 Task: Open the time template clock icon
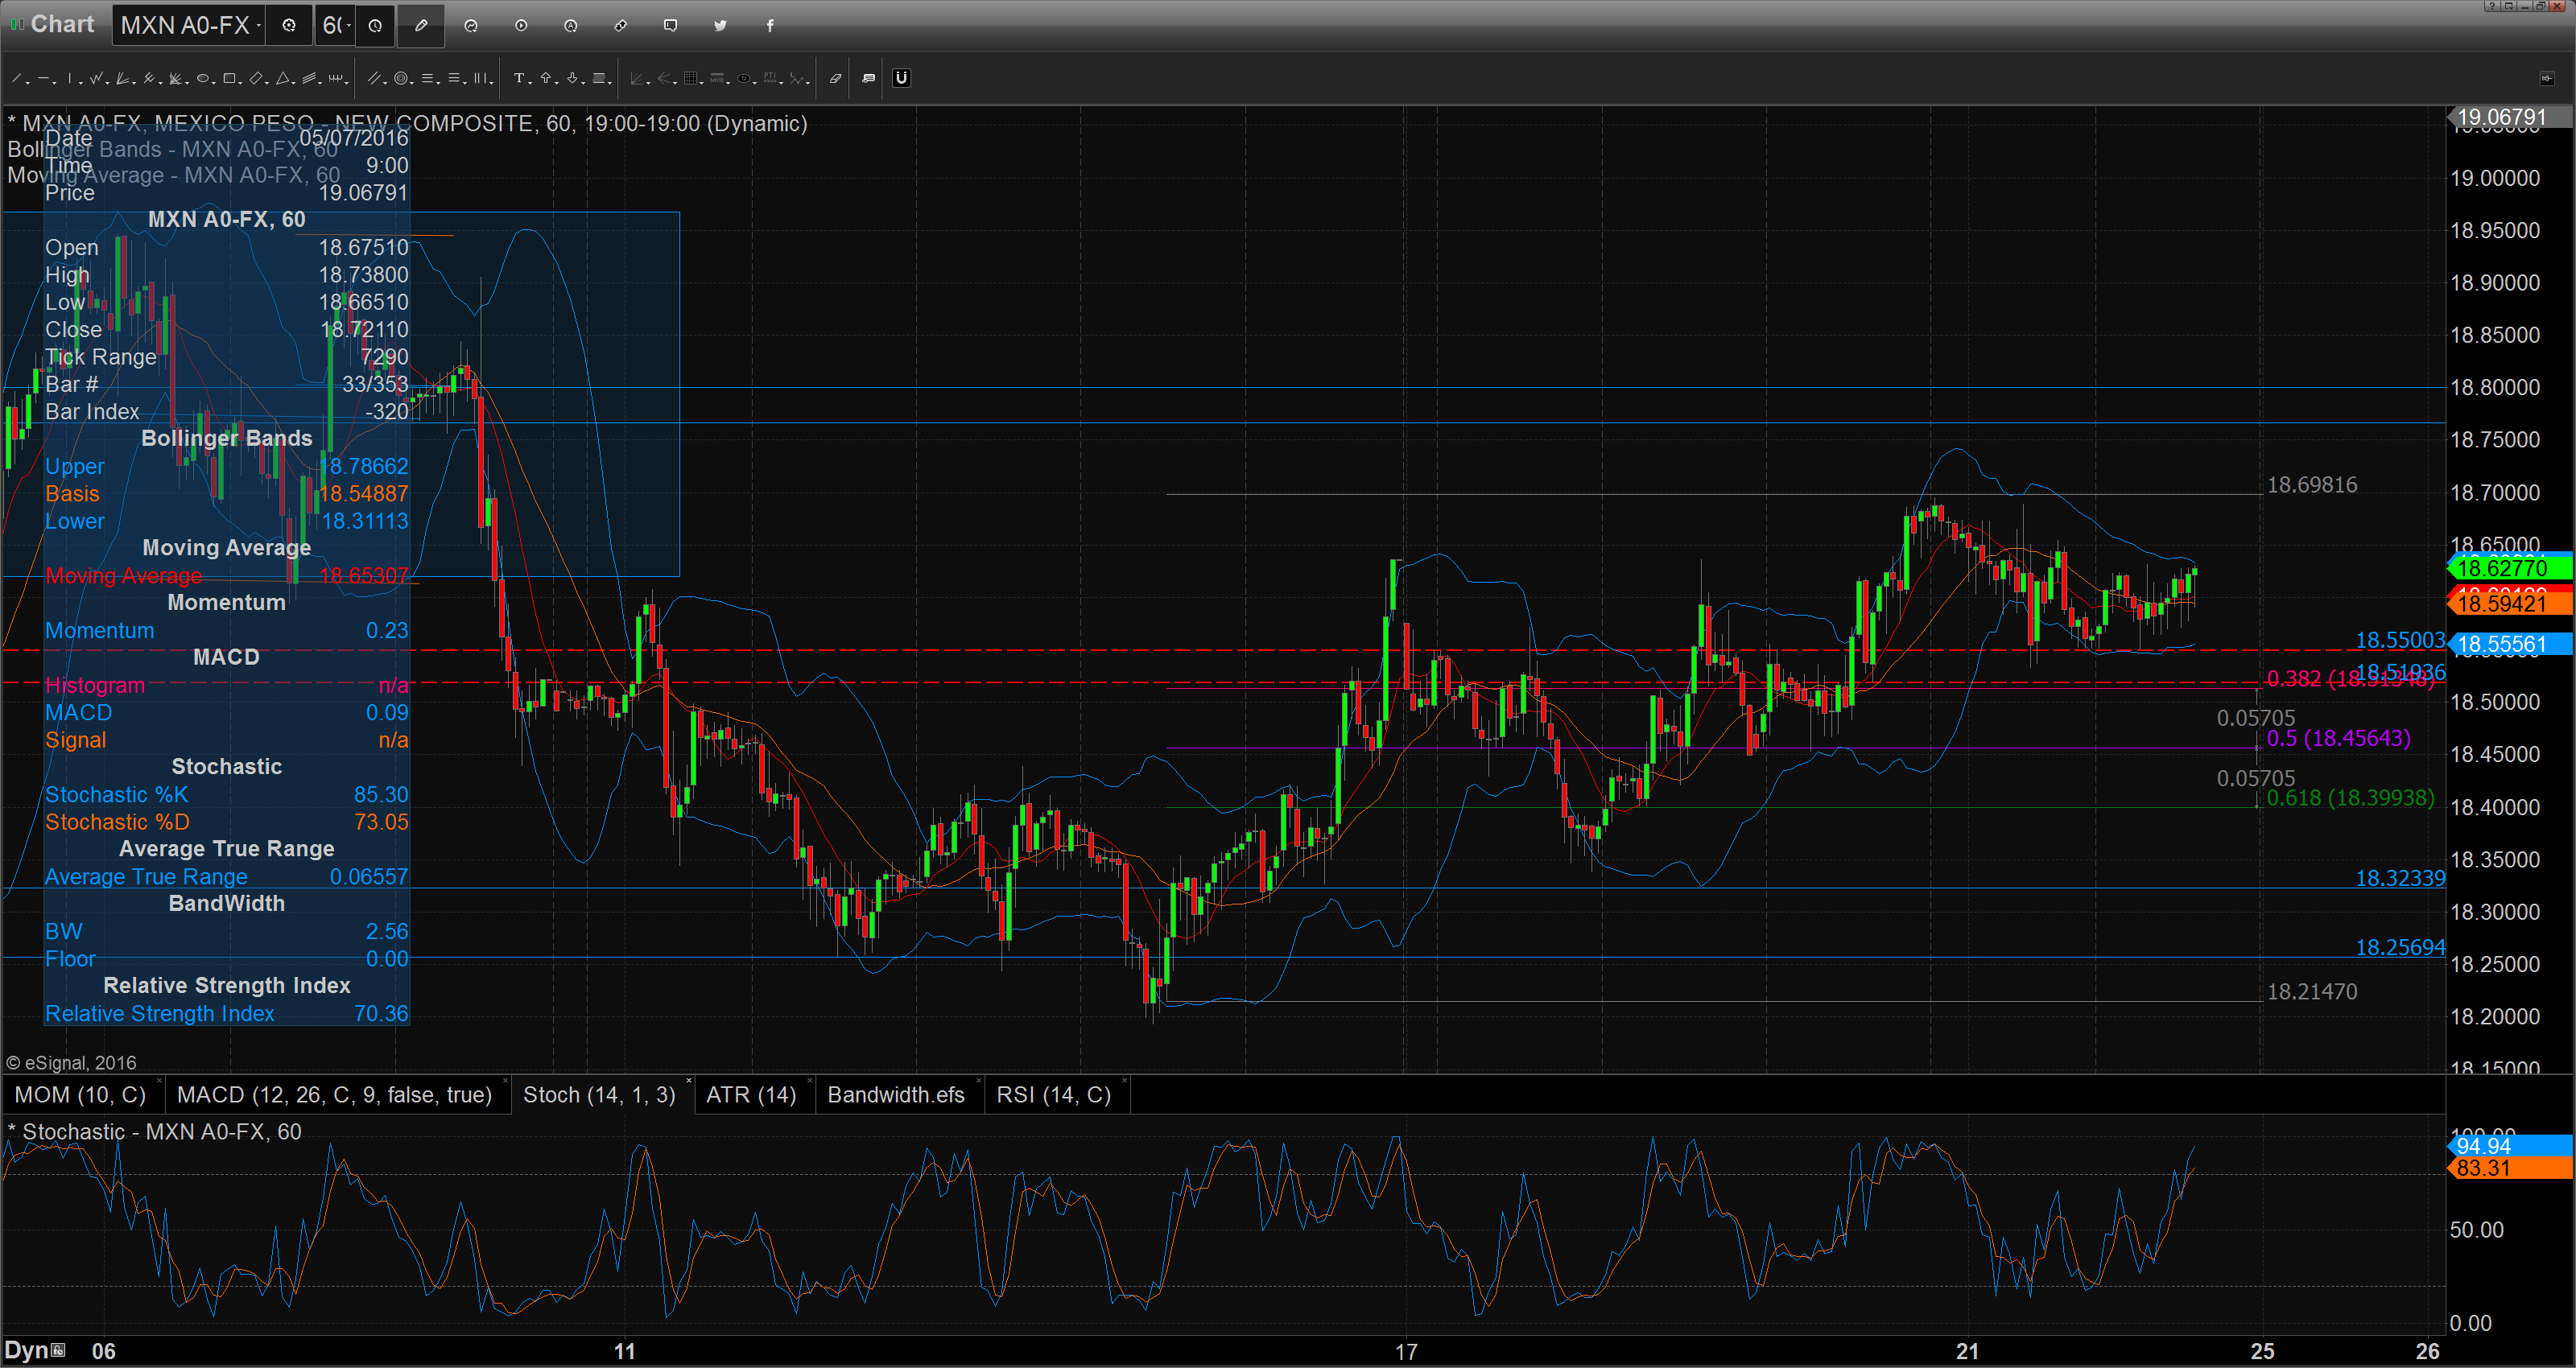(375, 26)
